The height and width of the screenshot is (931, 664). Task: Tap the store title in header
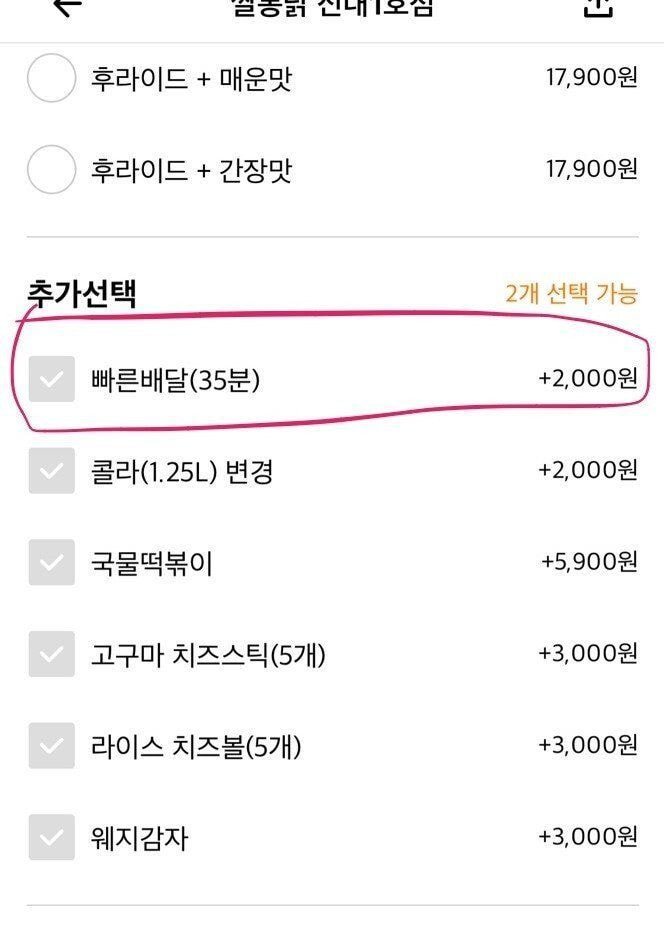tap(333, 8)
